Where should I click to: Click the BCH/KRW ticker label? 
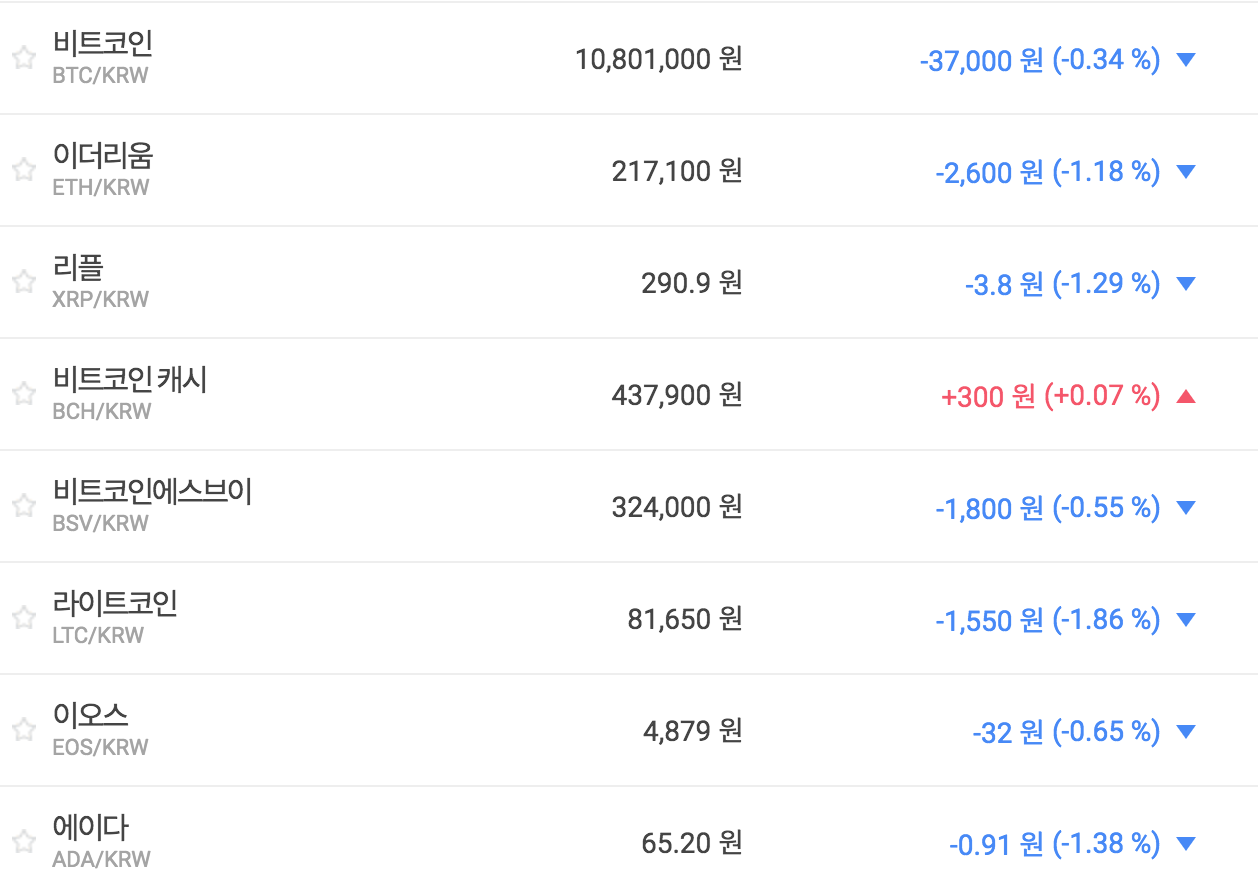pos(101,411)
